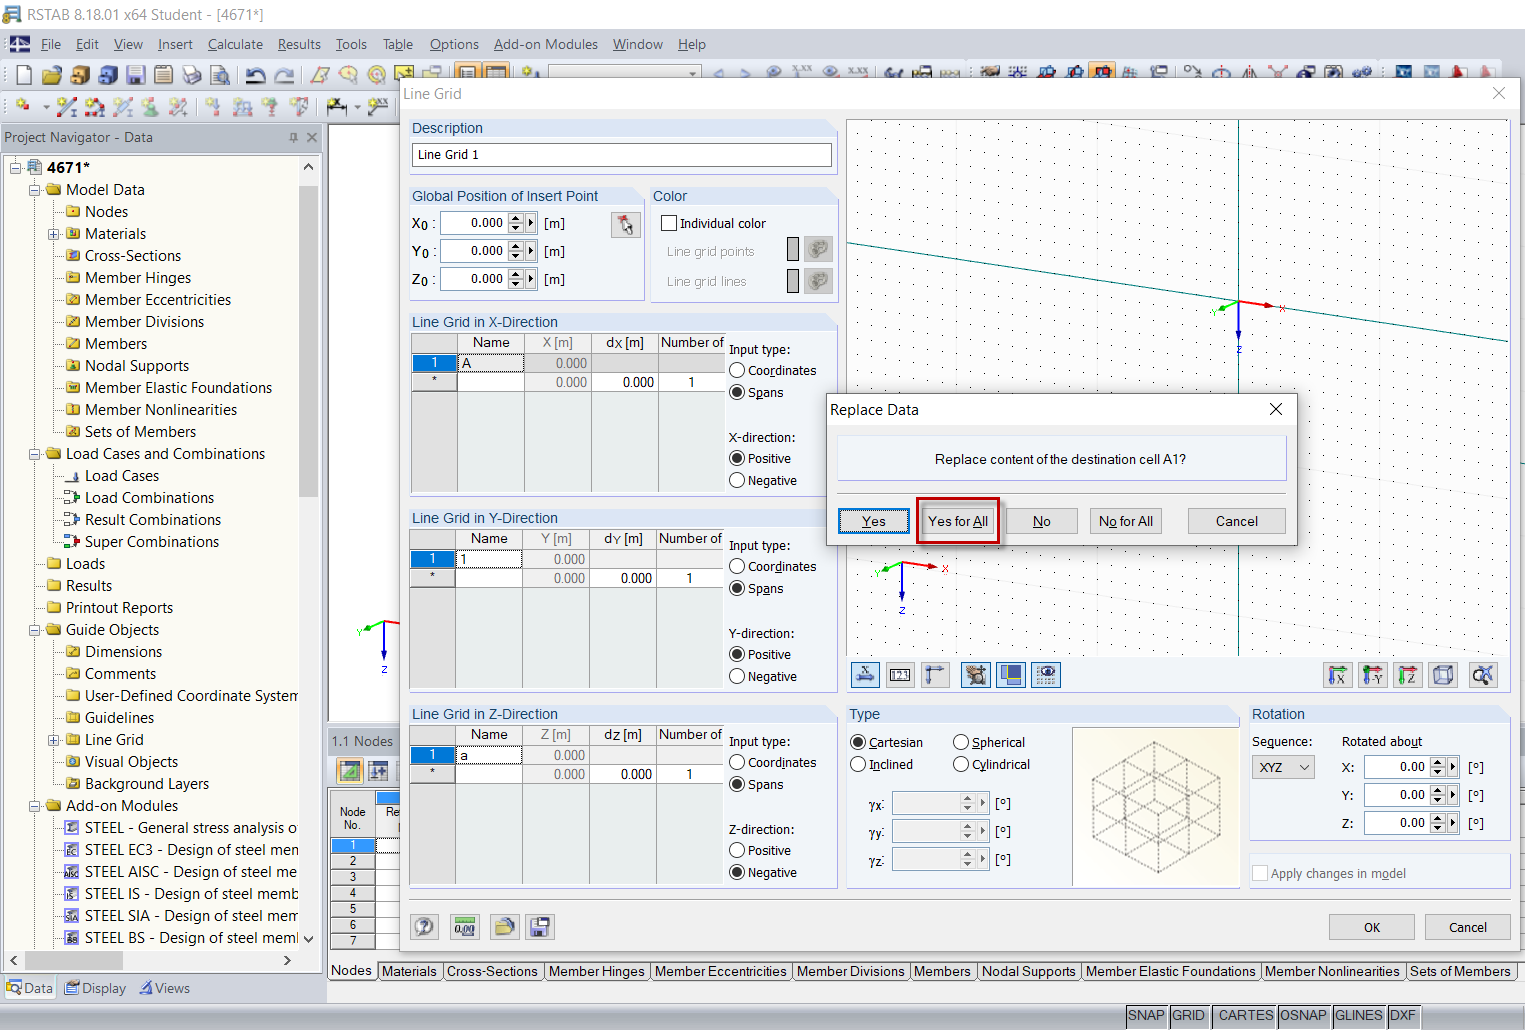This screenshot has width=1525, height=1030.
Task: Open the Options menu
Action: 454,44
